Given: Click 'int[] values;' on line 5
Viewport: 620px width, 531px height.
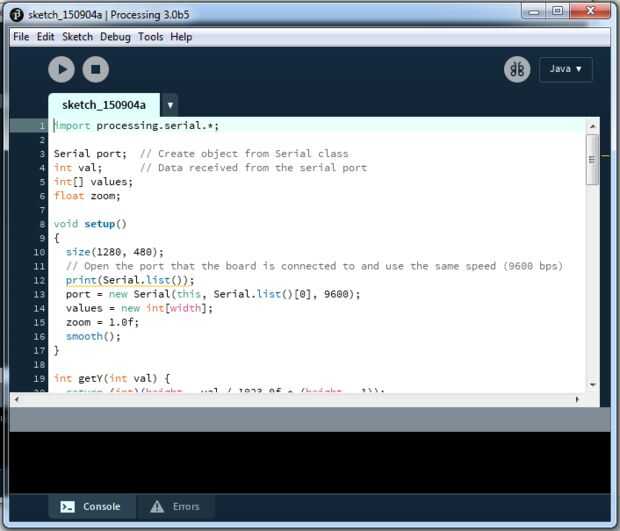Looking at the screenshot, I should click(x=93, y=182).
